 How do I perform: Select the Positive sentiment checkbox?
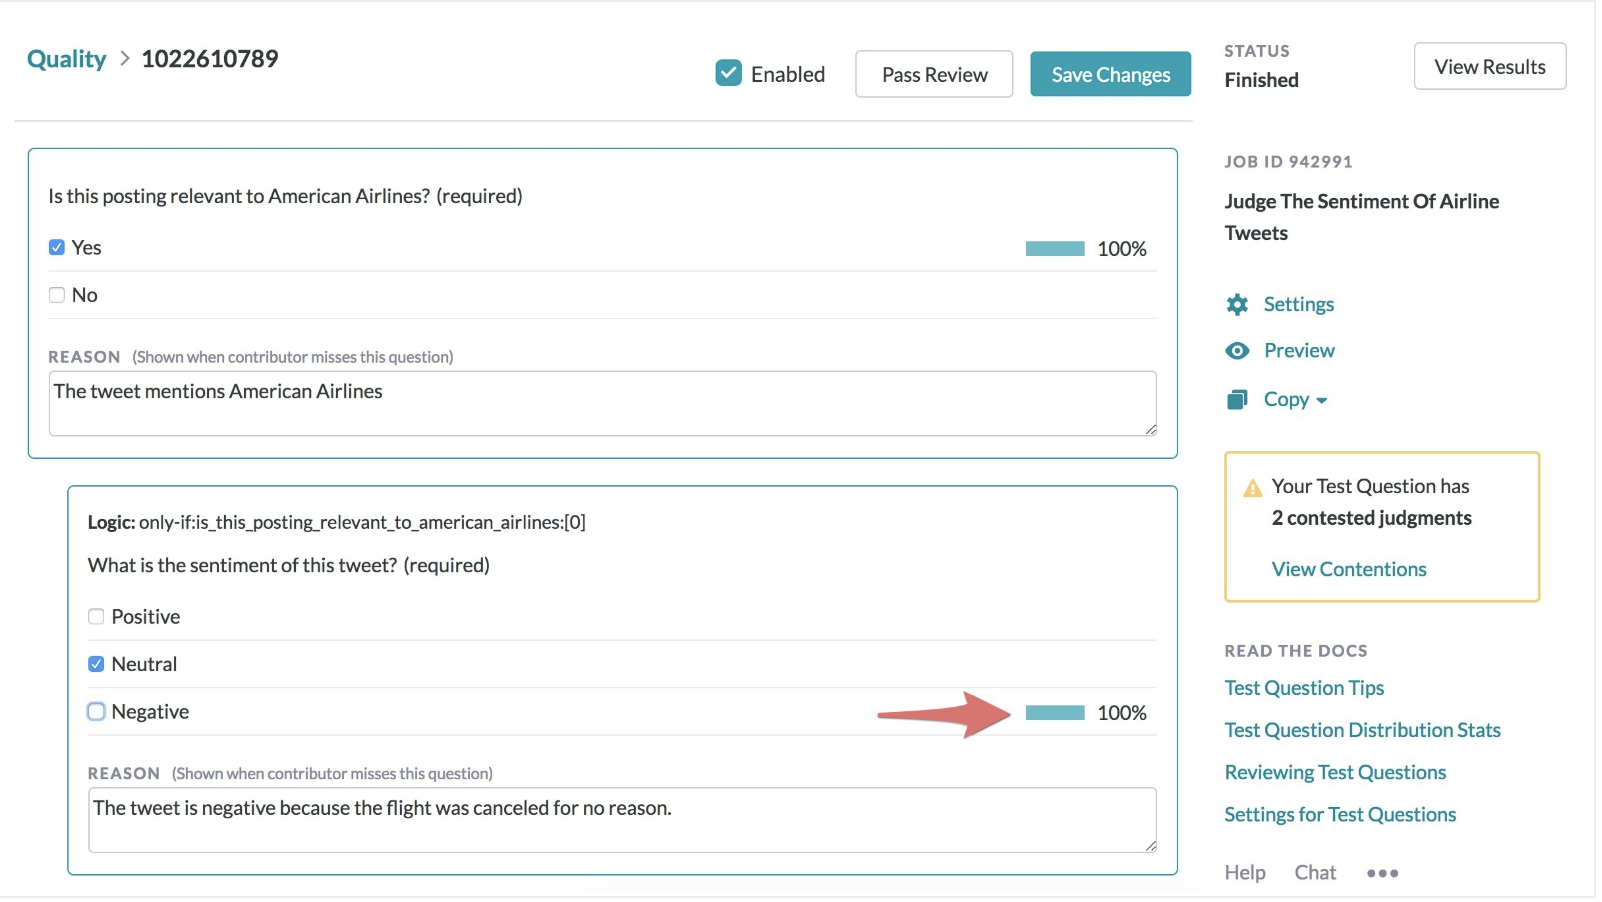pos(96,617)
